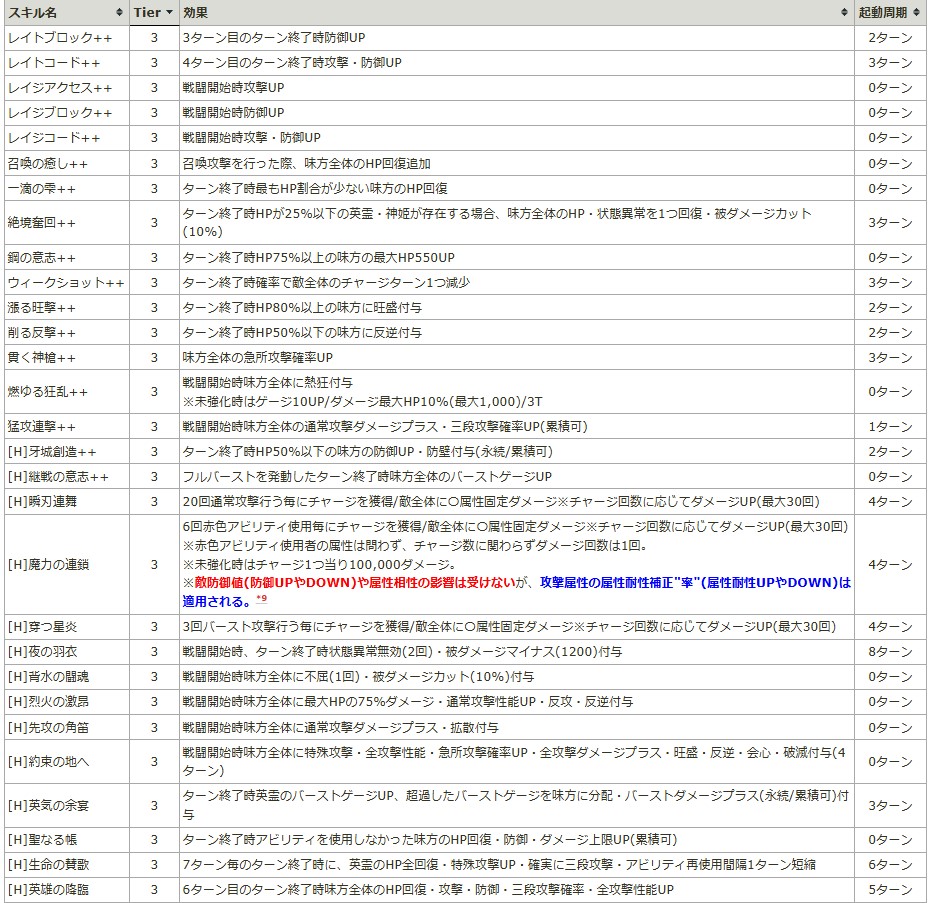Click the sort arrows in 効果 header
Image resolution: width=929 pixels, height=903 pixels.
point(846,12)
